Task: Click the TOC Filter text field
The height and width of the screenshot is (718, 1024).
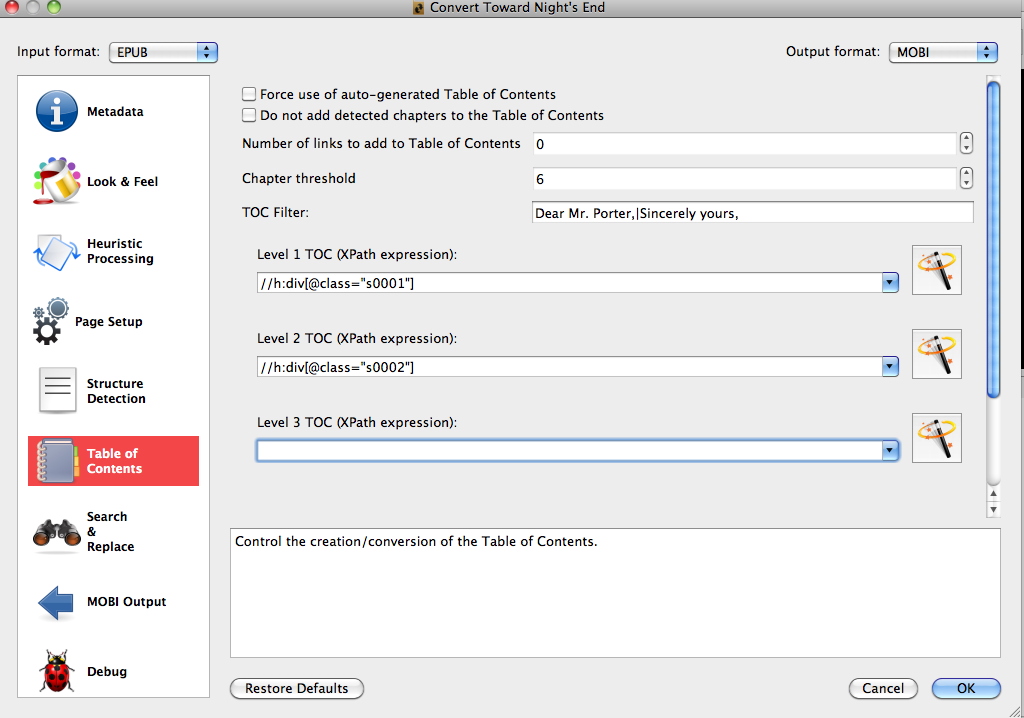Action: coord(753,213)
